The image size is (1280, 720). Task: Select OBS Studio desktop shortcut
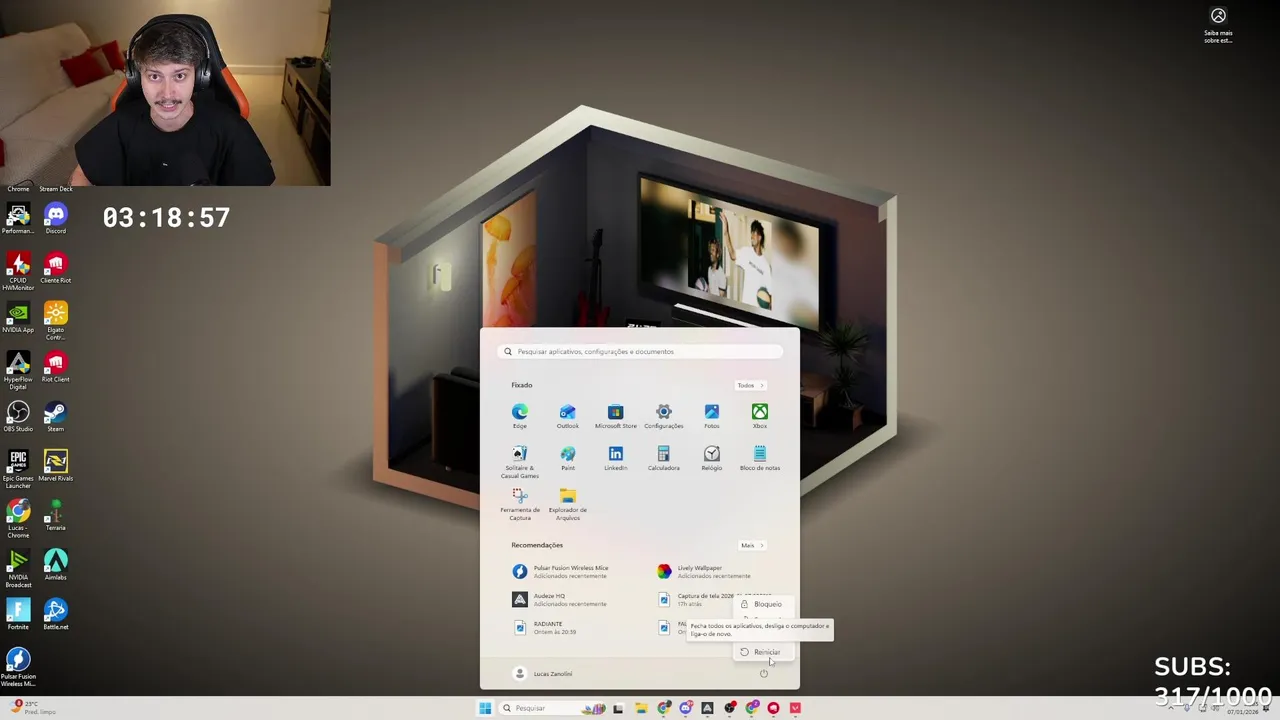coord(18,416)
